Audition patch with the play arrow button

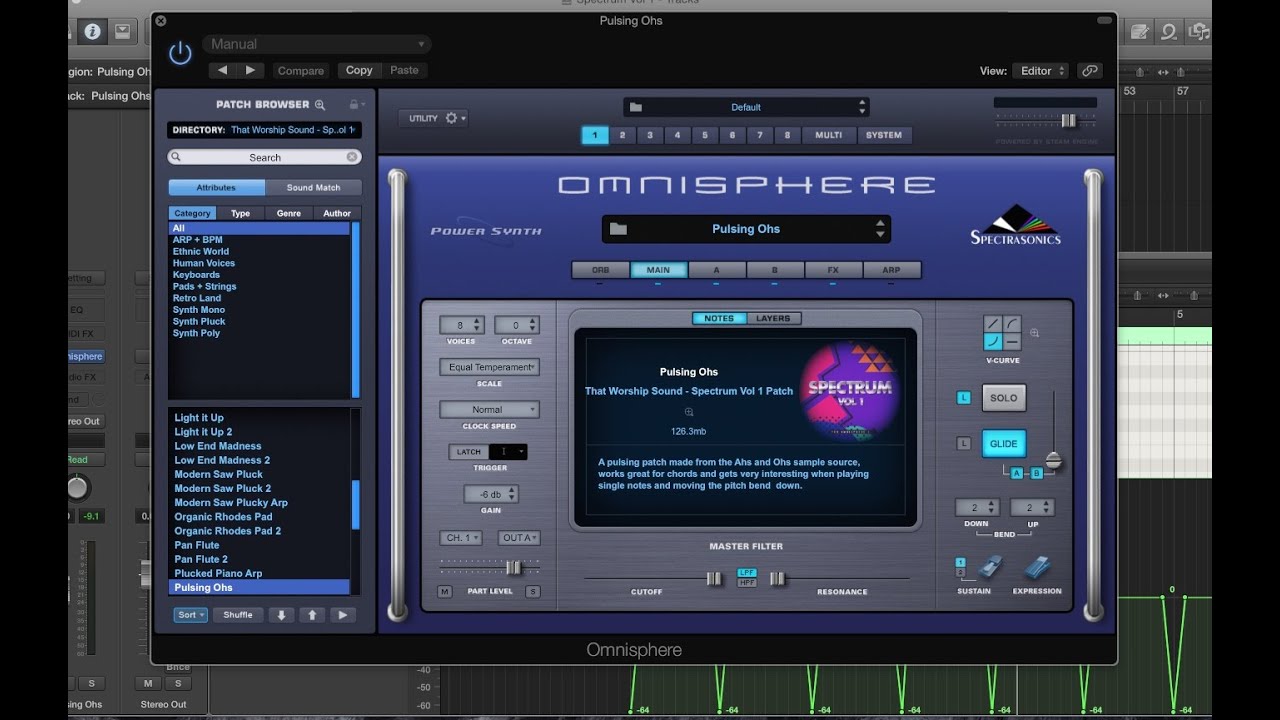(x=343, y=615)
